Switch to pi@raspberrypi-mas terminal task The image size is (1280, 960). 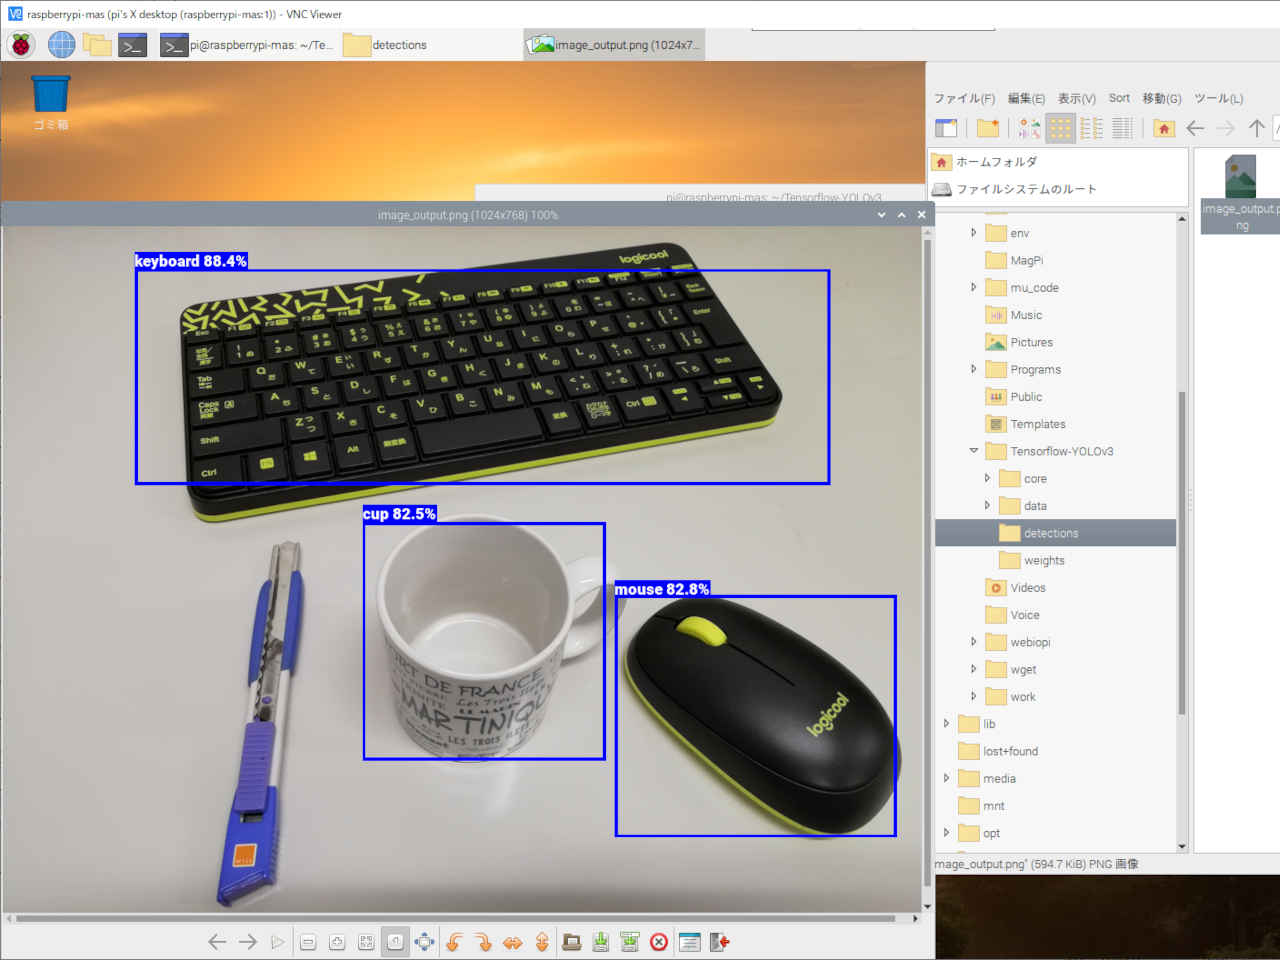coord(248,45)
